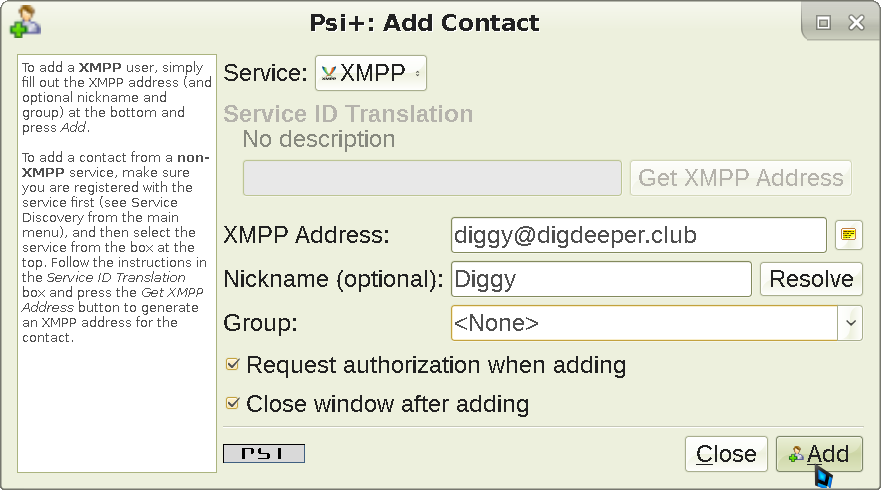The width and height of the screenshot is (881, 490).
Task: Click the Service ID Translation text box
Action: 432,178
